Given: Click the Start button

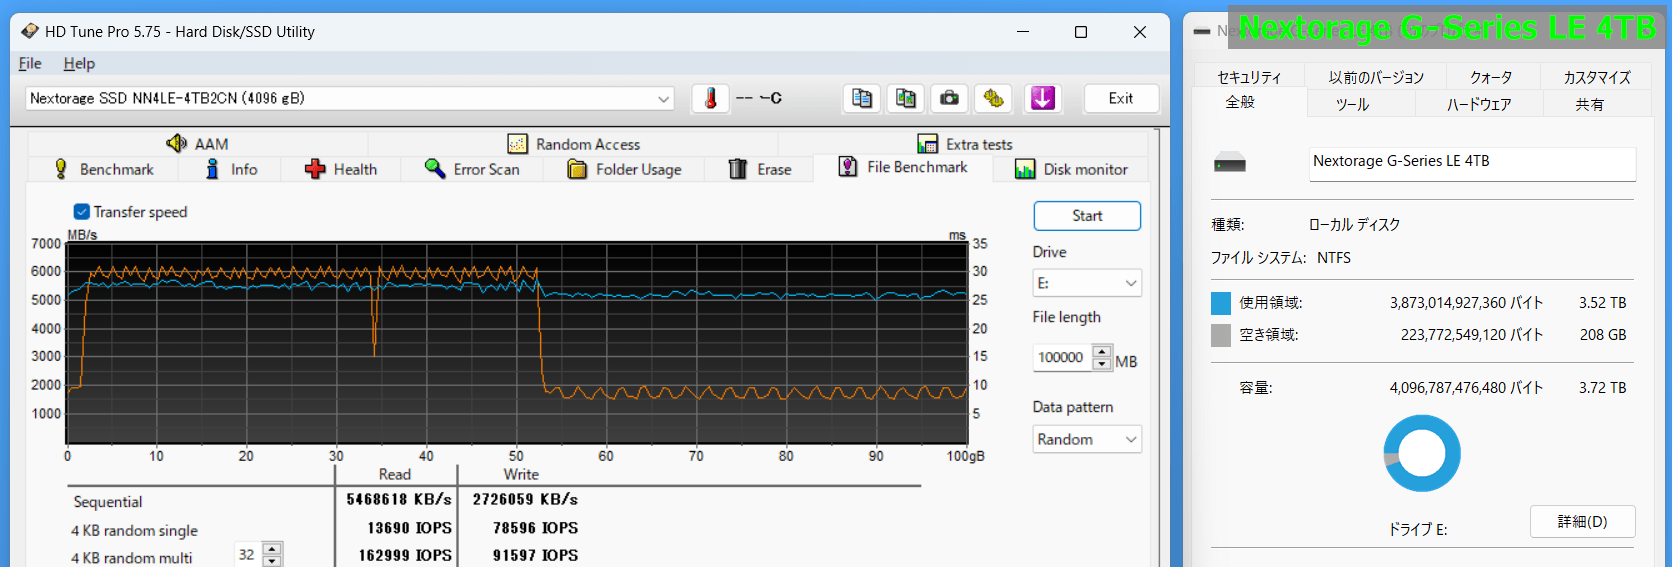Looking at the screenshot, I should coord(1087,216).
